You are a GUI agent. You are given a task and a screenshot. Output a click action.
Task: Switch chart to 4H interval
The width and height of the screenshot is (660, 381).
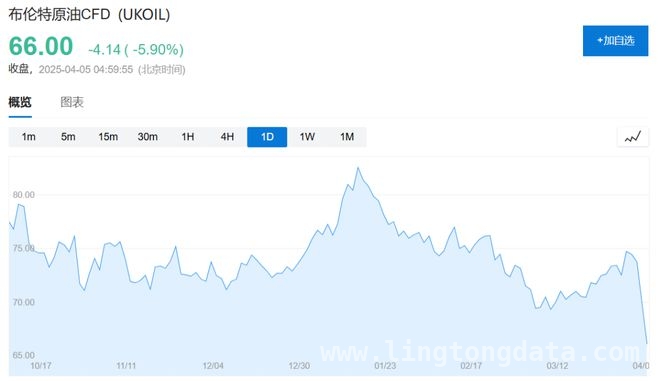(x=227, y=137)
